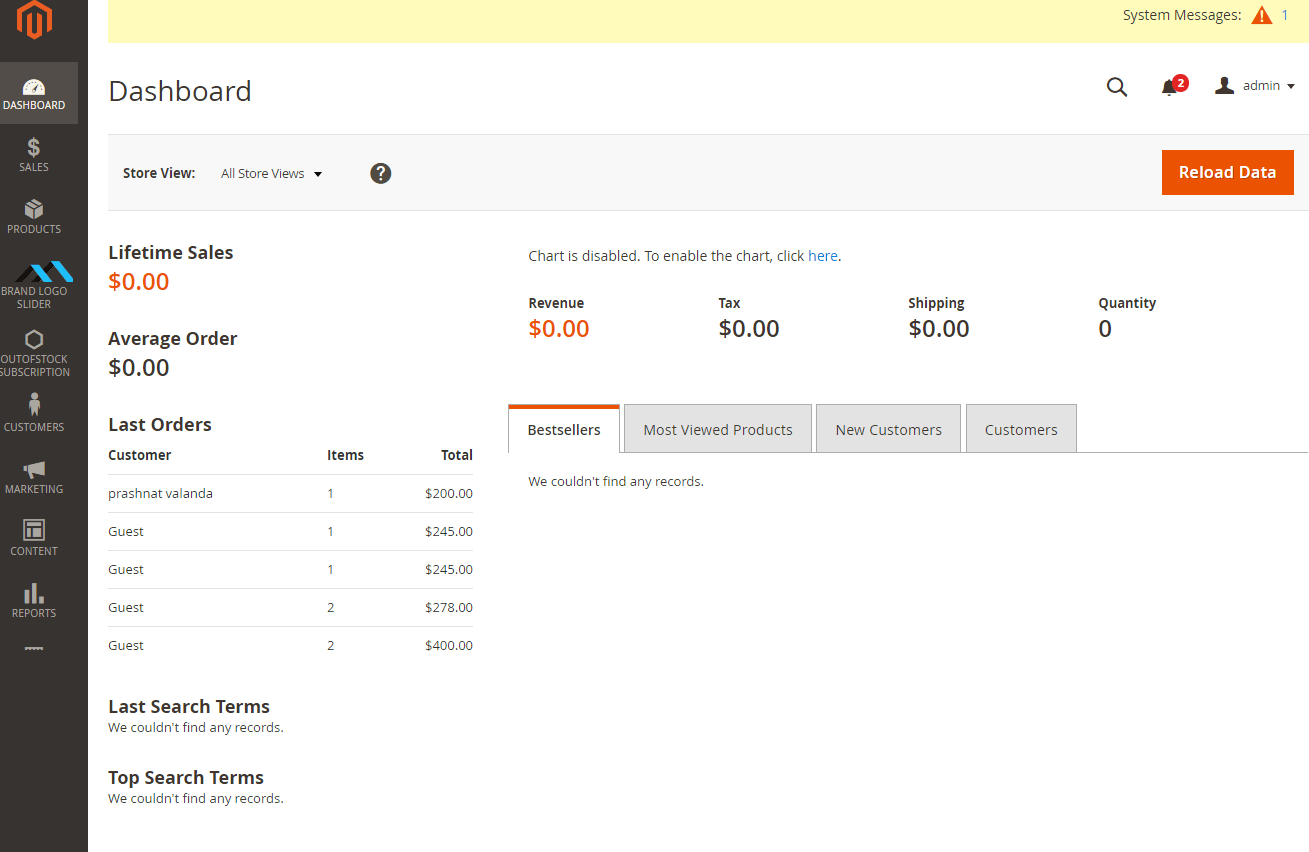Click the Magento logo icon
This screenshot has height=852, width=1309.
(34, 20)
